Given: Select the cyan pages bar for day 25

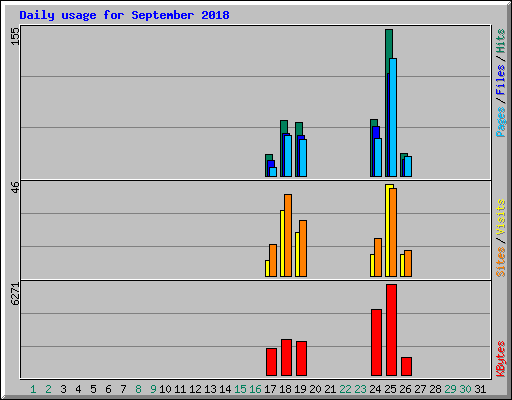Looking at the screenshot, I should pos(393,117).
